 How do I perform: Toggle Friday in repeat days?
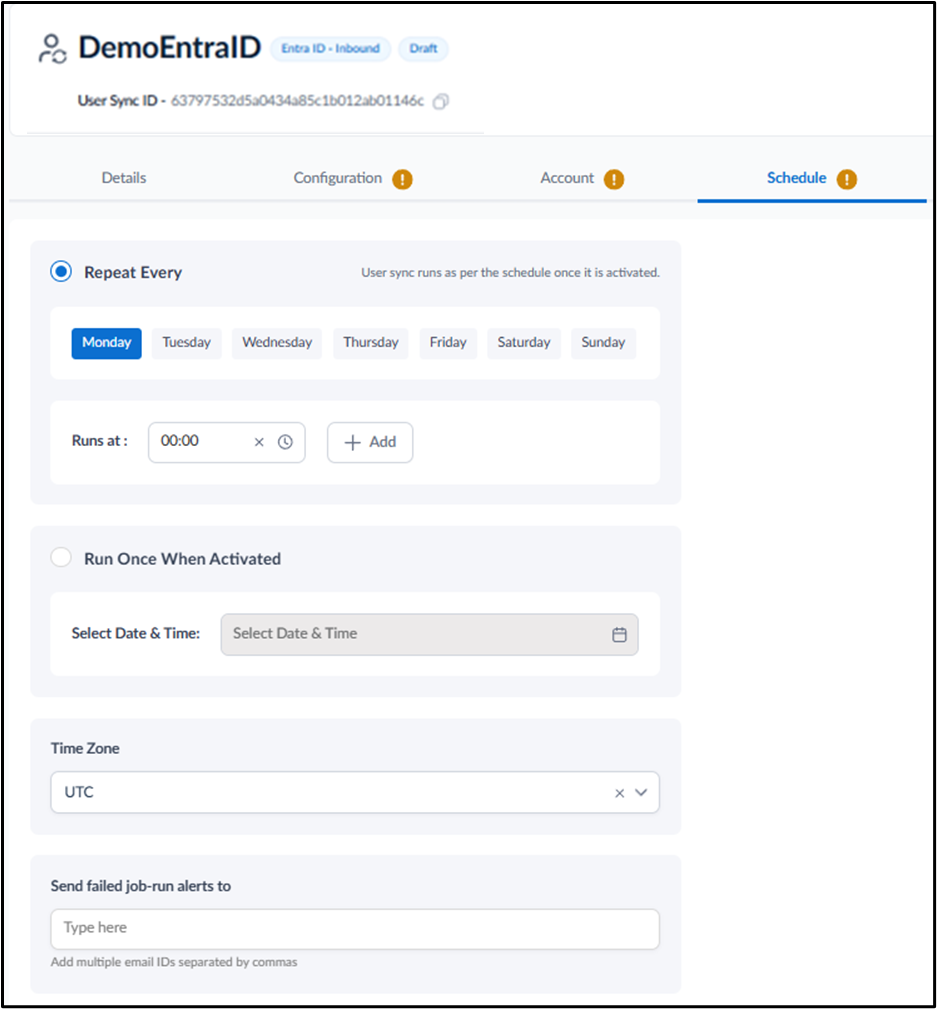[448, 343]
